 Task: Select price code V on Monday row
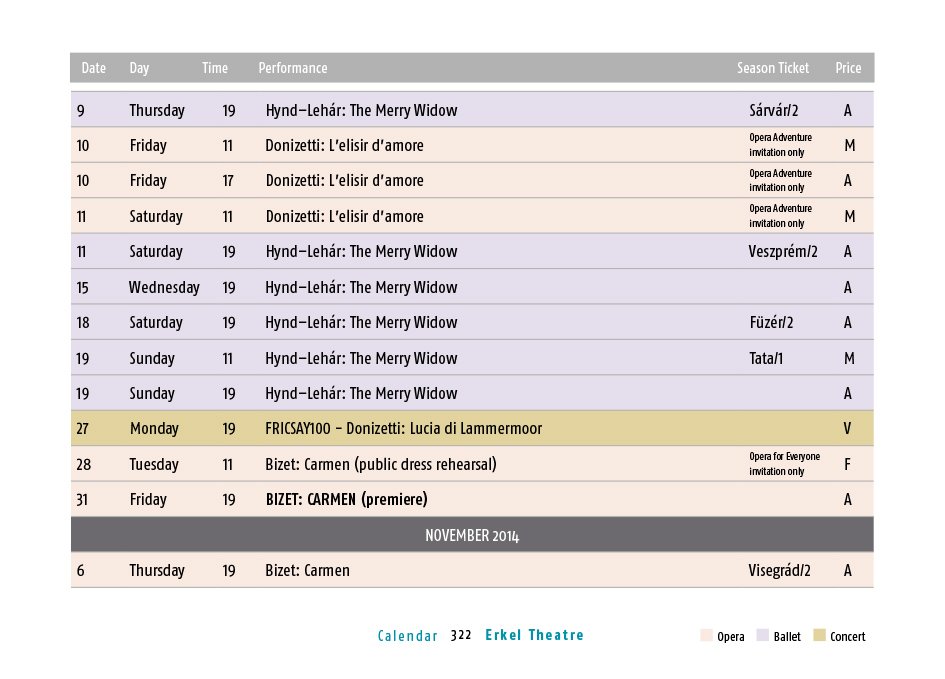[x=847, y=428]
